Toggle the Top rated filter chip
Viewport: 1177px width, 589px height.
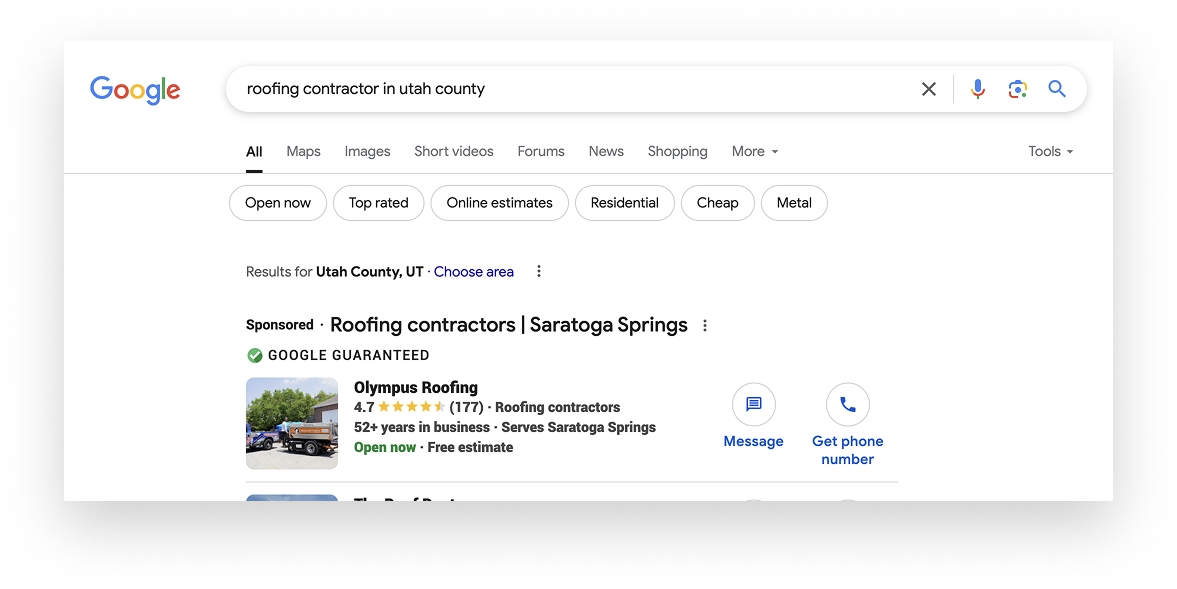click(x=378, y=203)
